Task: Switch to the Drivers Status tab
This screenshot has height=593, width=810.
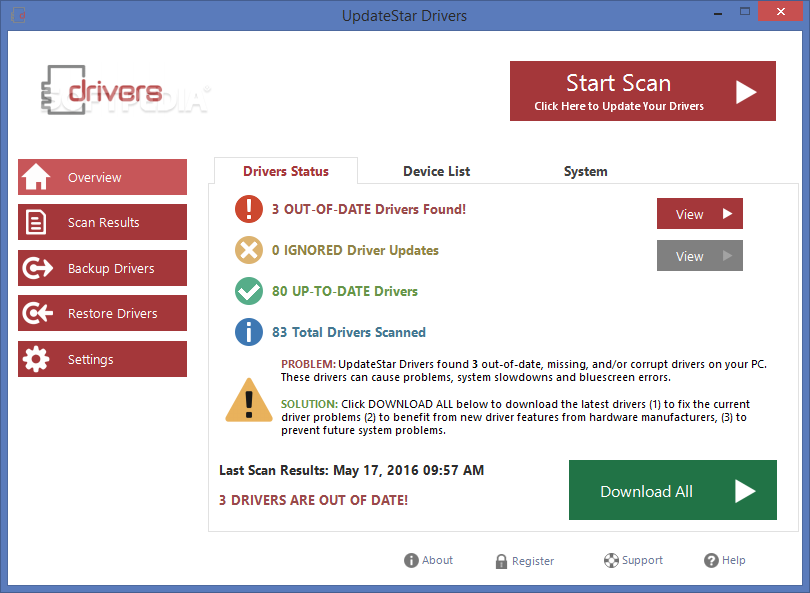Action: click(x=286, y=171)
